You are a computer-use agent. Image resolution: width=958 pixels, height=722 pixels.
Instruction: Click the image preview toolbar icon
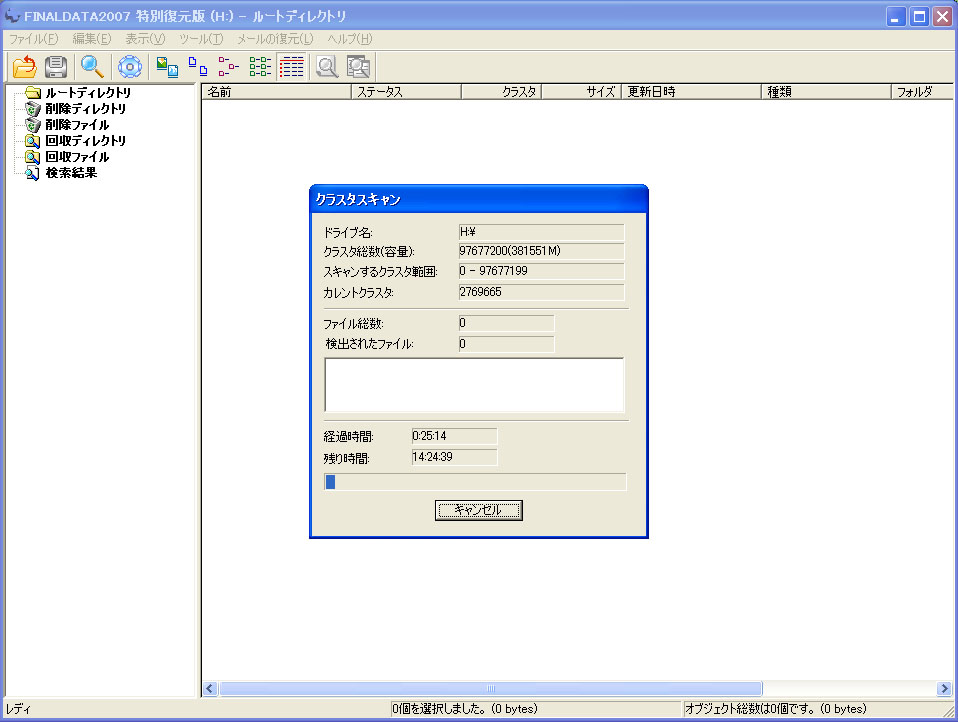(167, 67)
